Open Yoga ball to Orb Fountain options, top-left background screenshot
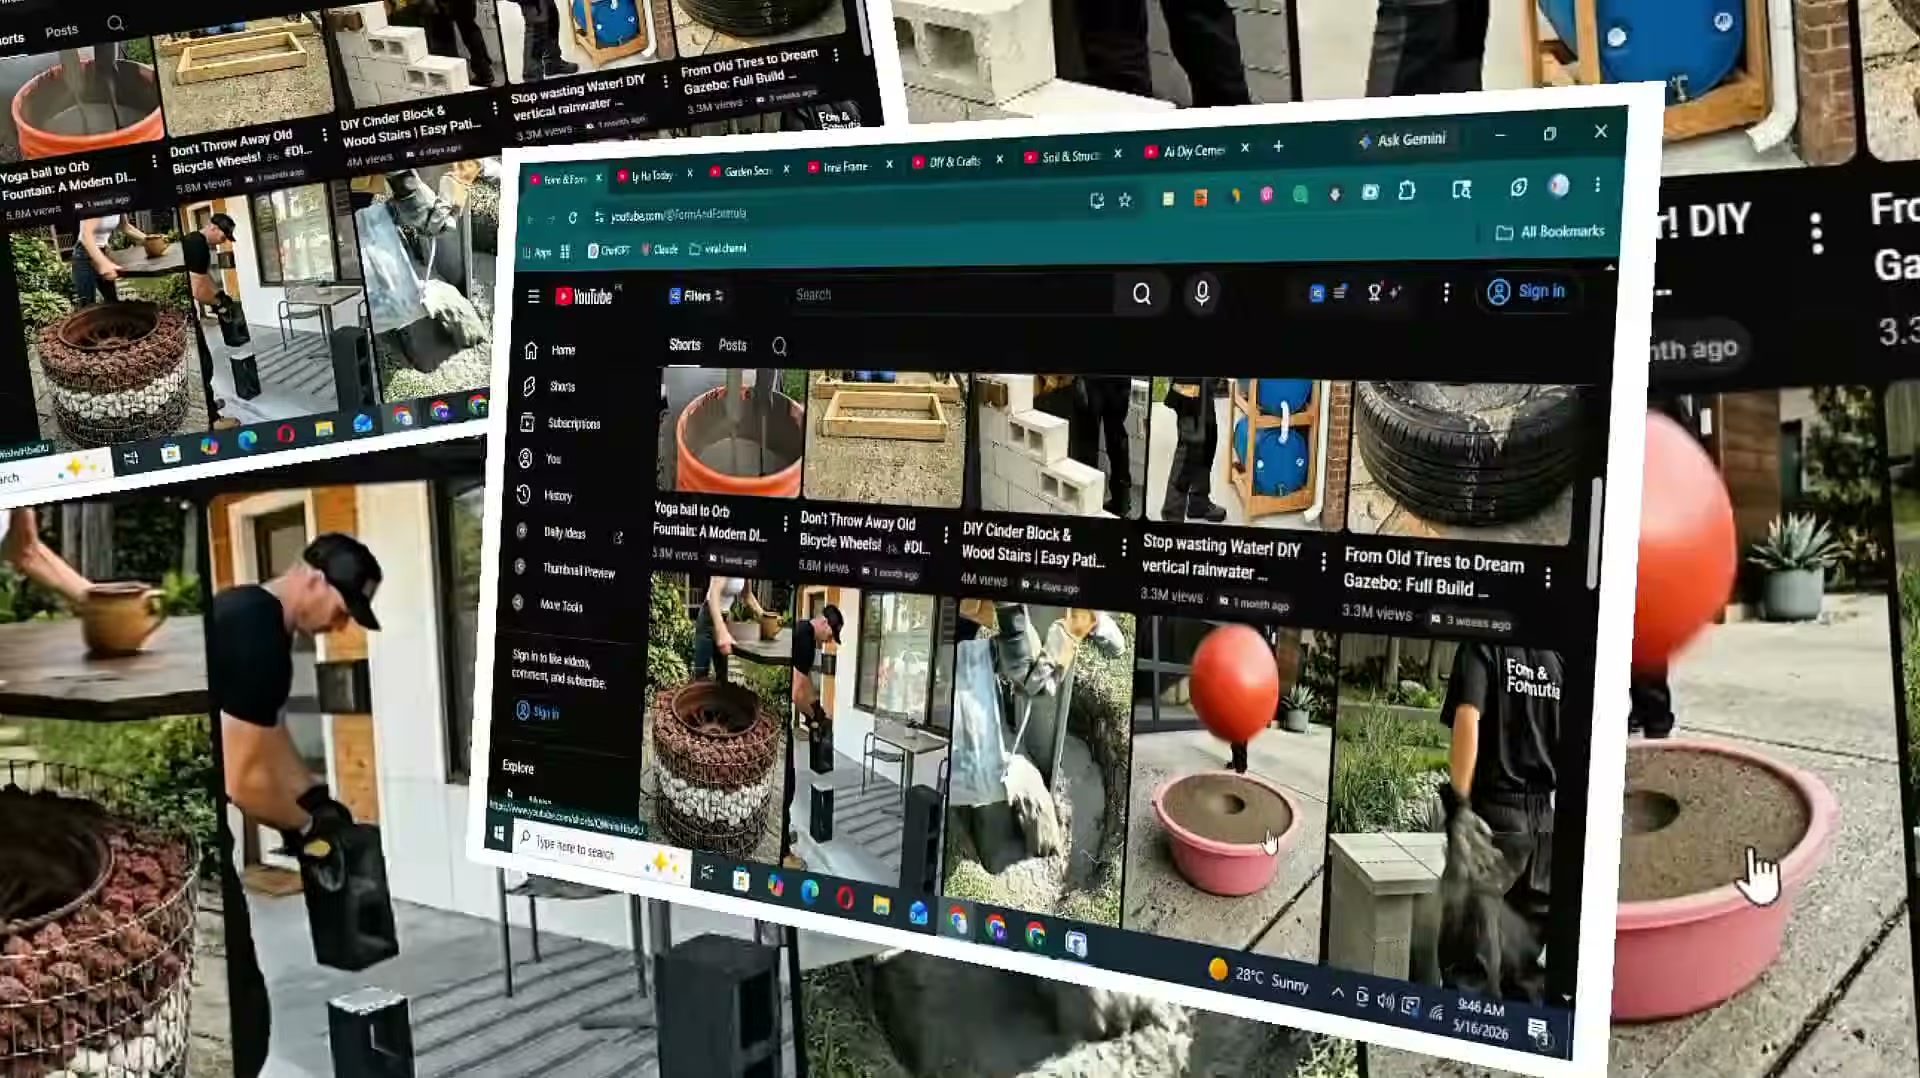This screenshot has width=1920, height=1078. [x=154, y=161]
